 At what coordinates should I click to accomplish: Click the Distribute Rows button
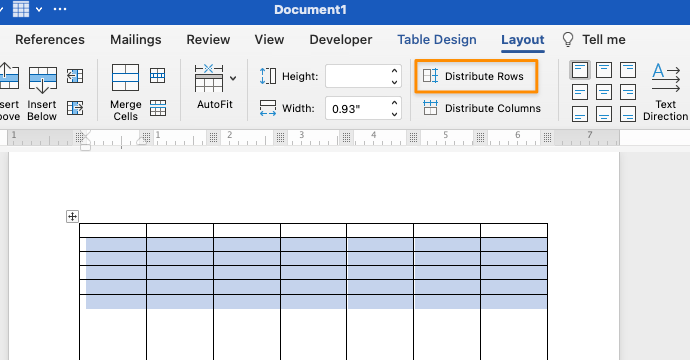point(476,76)
